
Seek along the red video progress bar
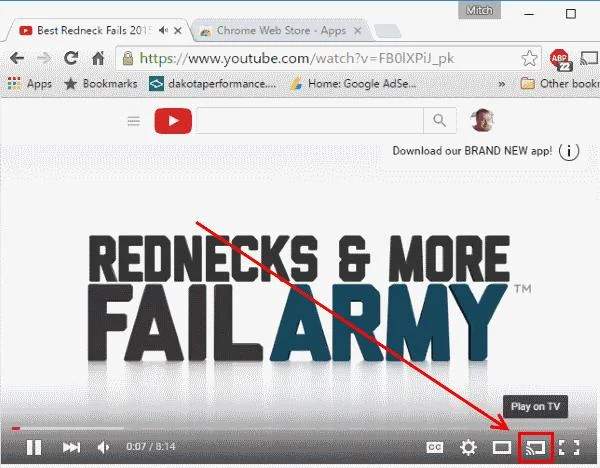[x=300, y=428]
